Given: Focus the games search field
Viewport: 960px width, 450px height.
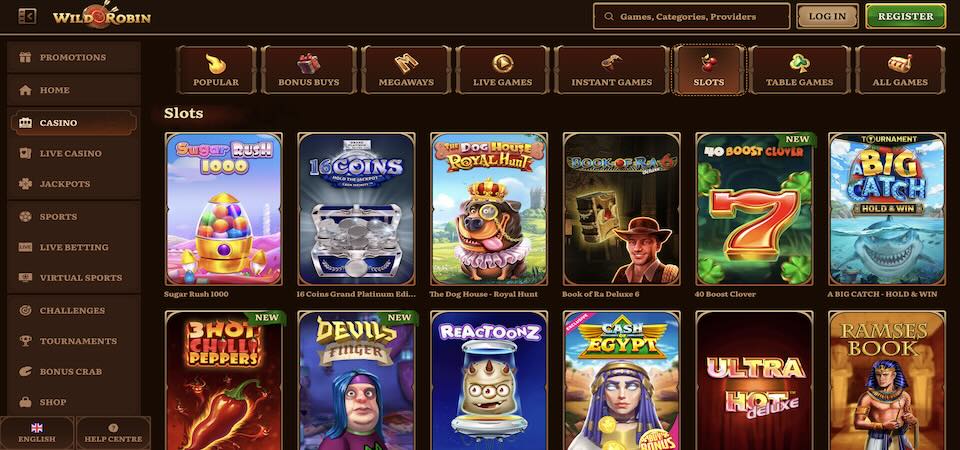Looking at the screenshot, I should [692, 17].
